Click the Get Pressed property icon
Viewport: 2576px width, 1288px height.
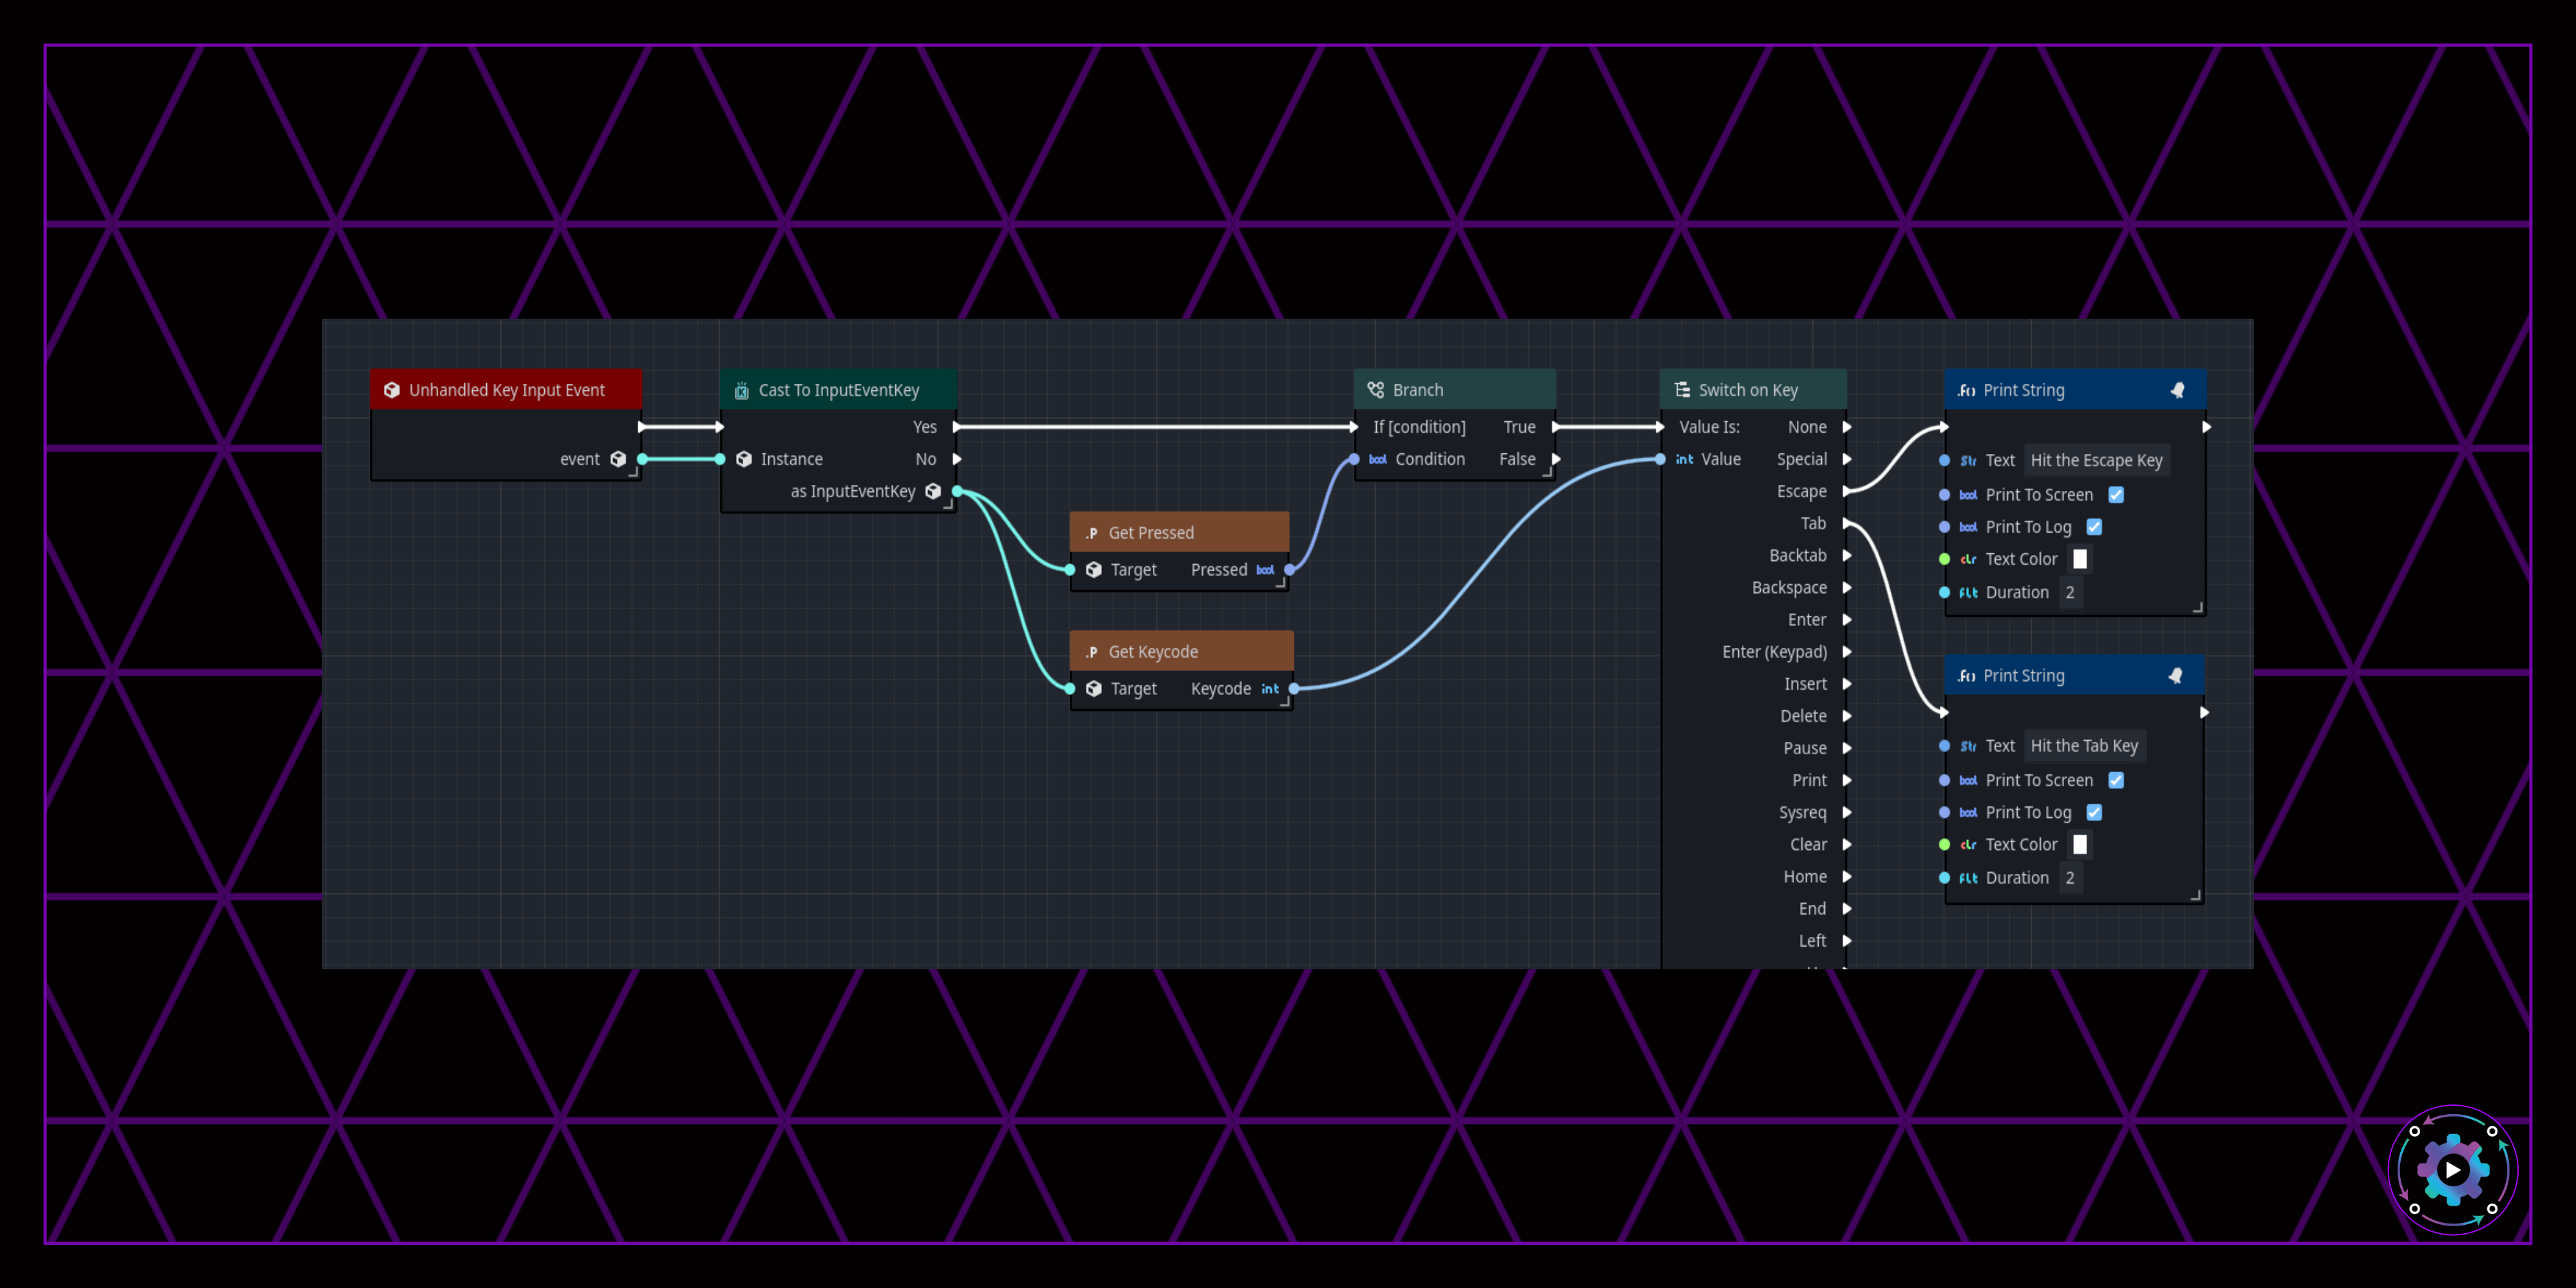[x=1091, y=533]
